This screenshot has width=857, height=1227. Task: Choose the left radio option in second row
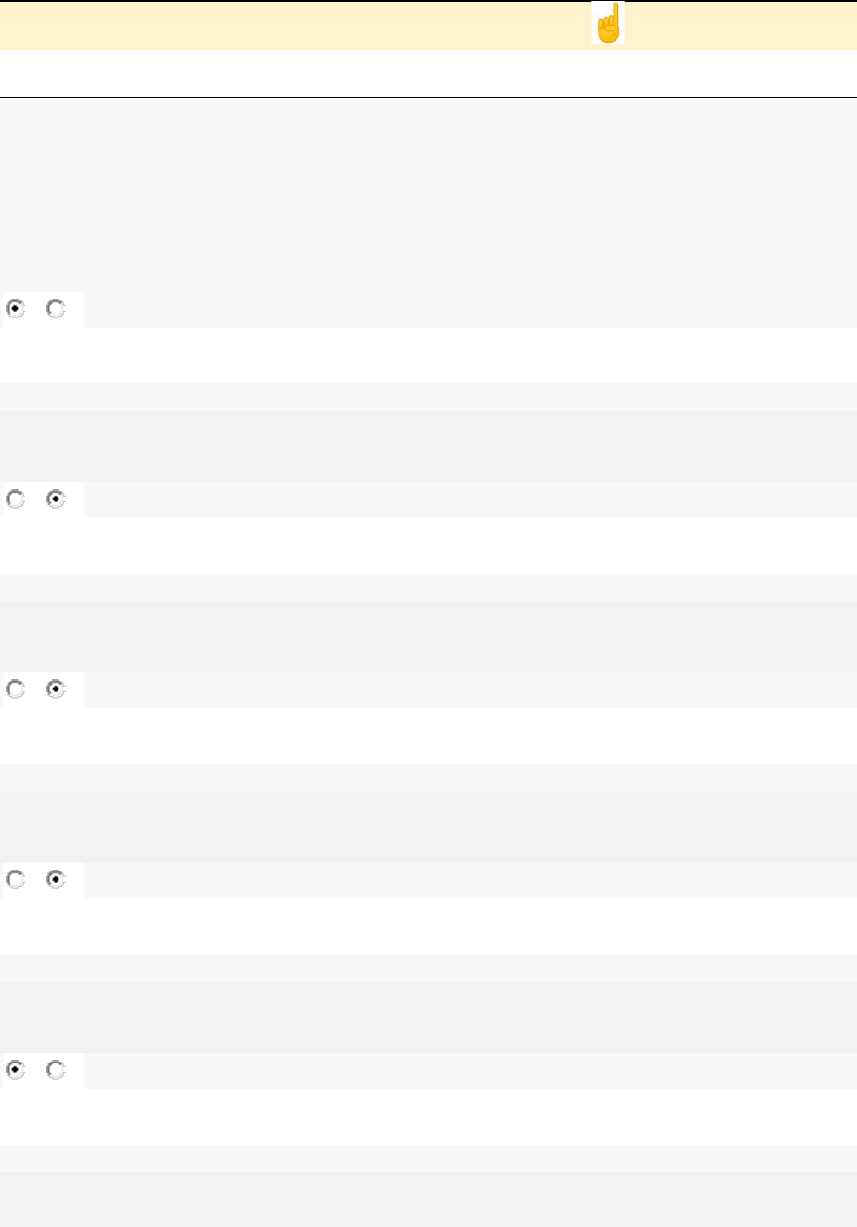click(x=15, y=500)
